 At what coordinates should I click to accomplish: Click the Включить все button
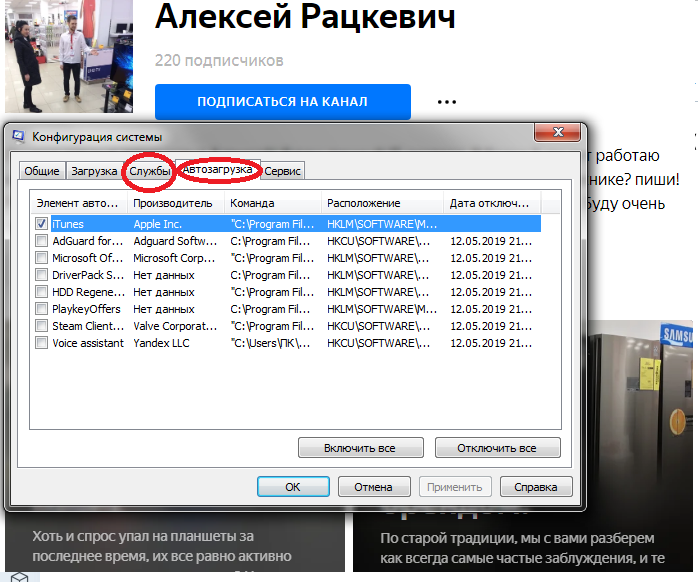tap(361, 448)
